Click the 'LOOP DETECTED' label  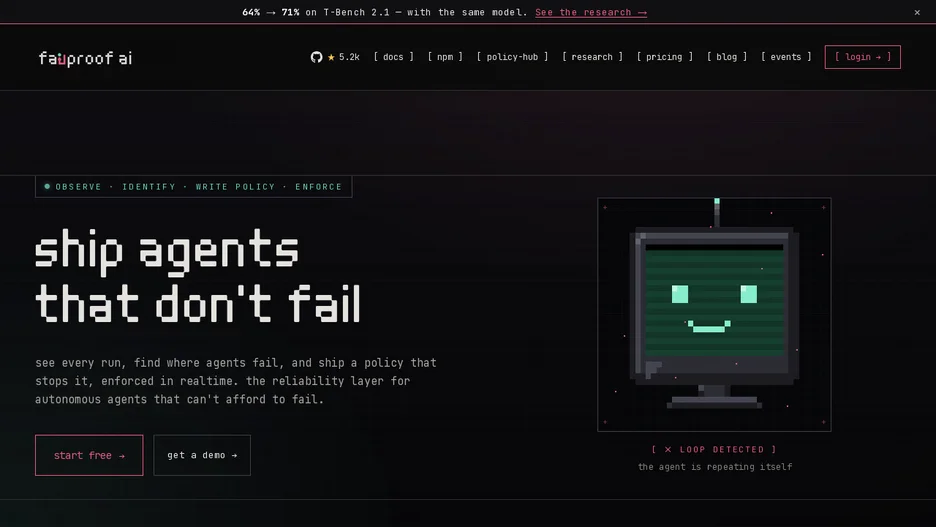714,449
